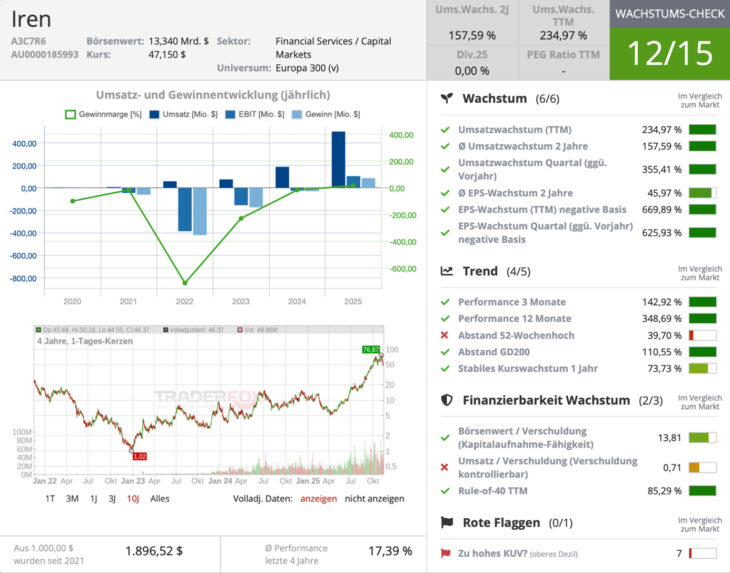Click the shield icon beside Finanzierbarkeit Wachstum
This screenshot has width=730, height=573.
448,400
